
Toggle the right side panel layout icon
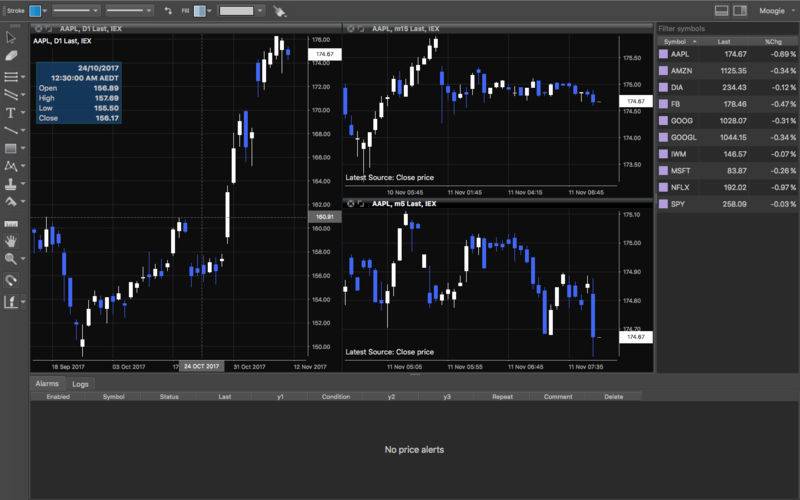pyautogui.click(x=740, y=10)
